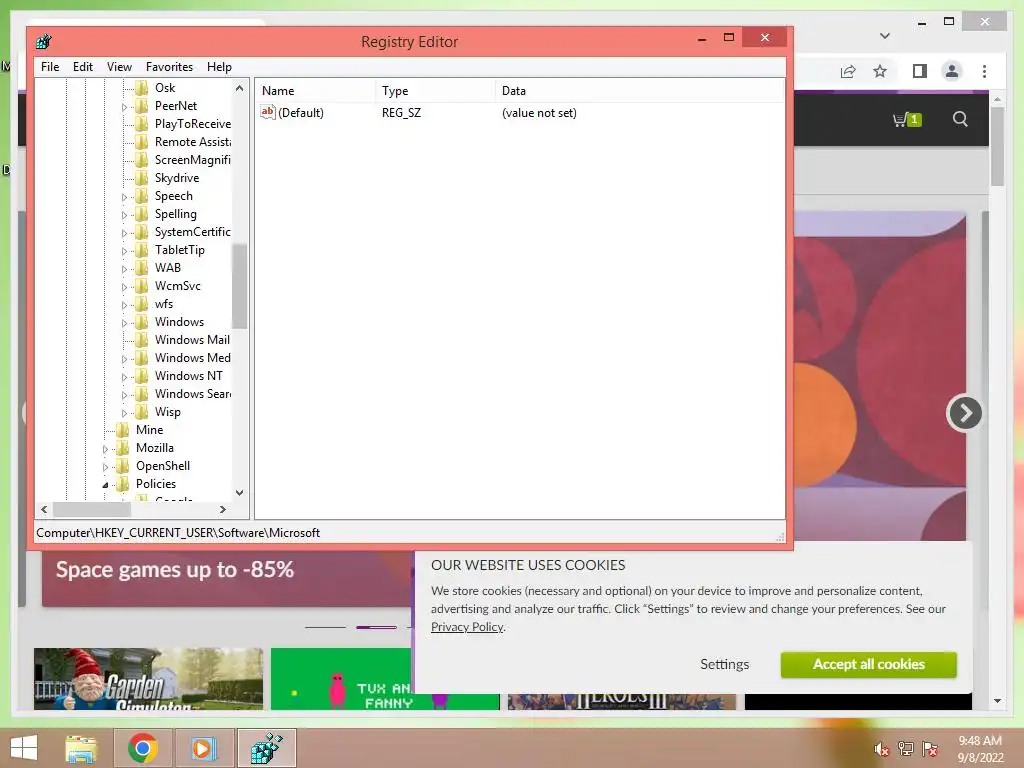Click the Registry Editor title bar icon
The image size is (1024, 768).
(44, 42)
